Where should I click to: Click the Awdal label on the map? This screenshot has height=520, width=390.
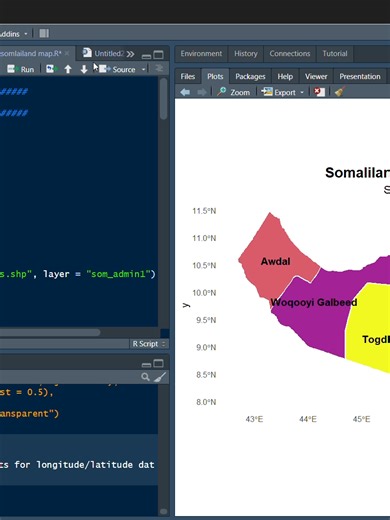[x=275, y=261]
